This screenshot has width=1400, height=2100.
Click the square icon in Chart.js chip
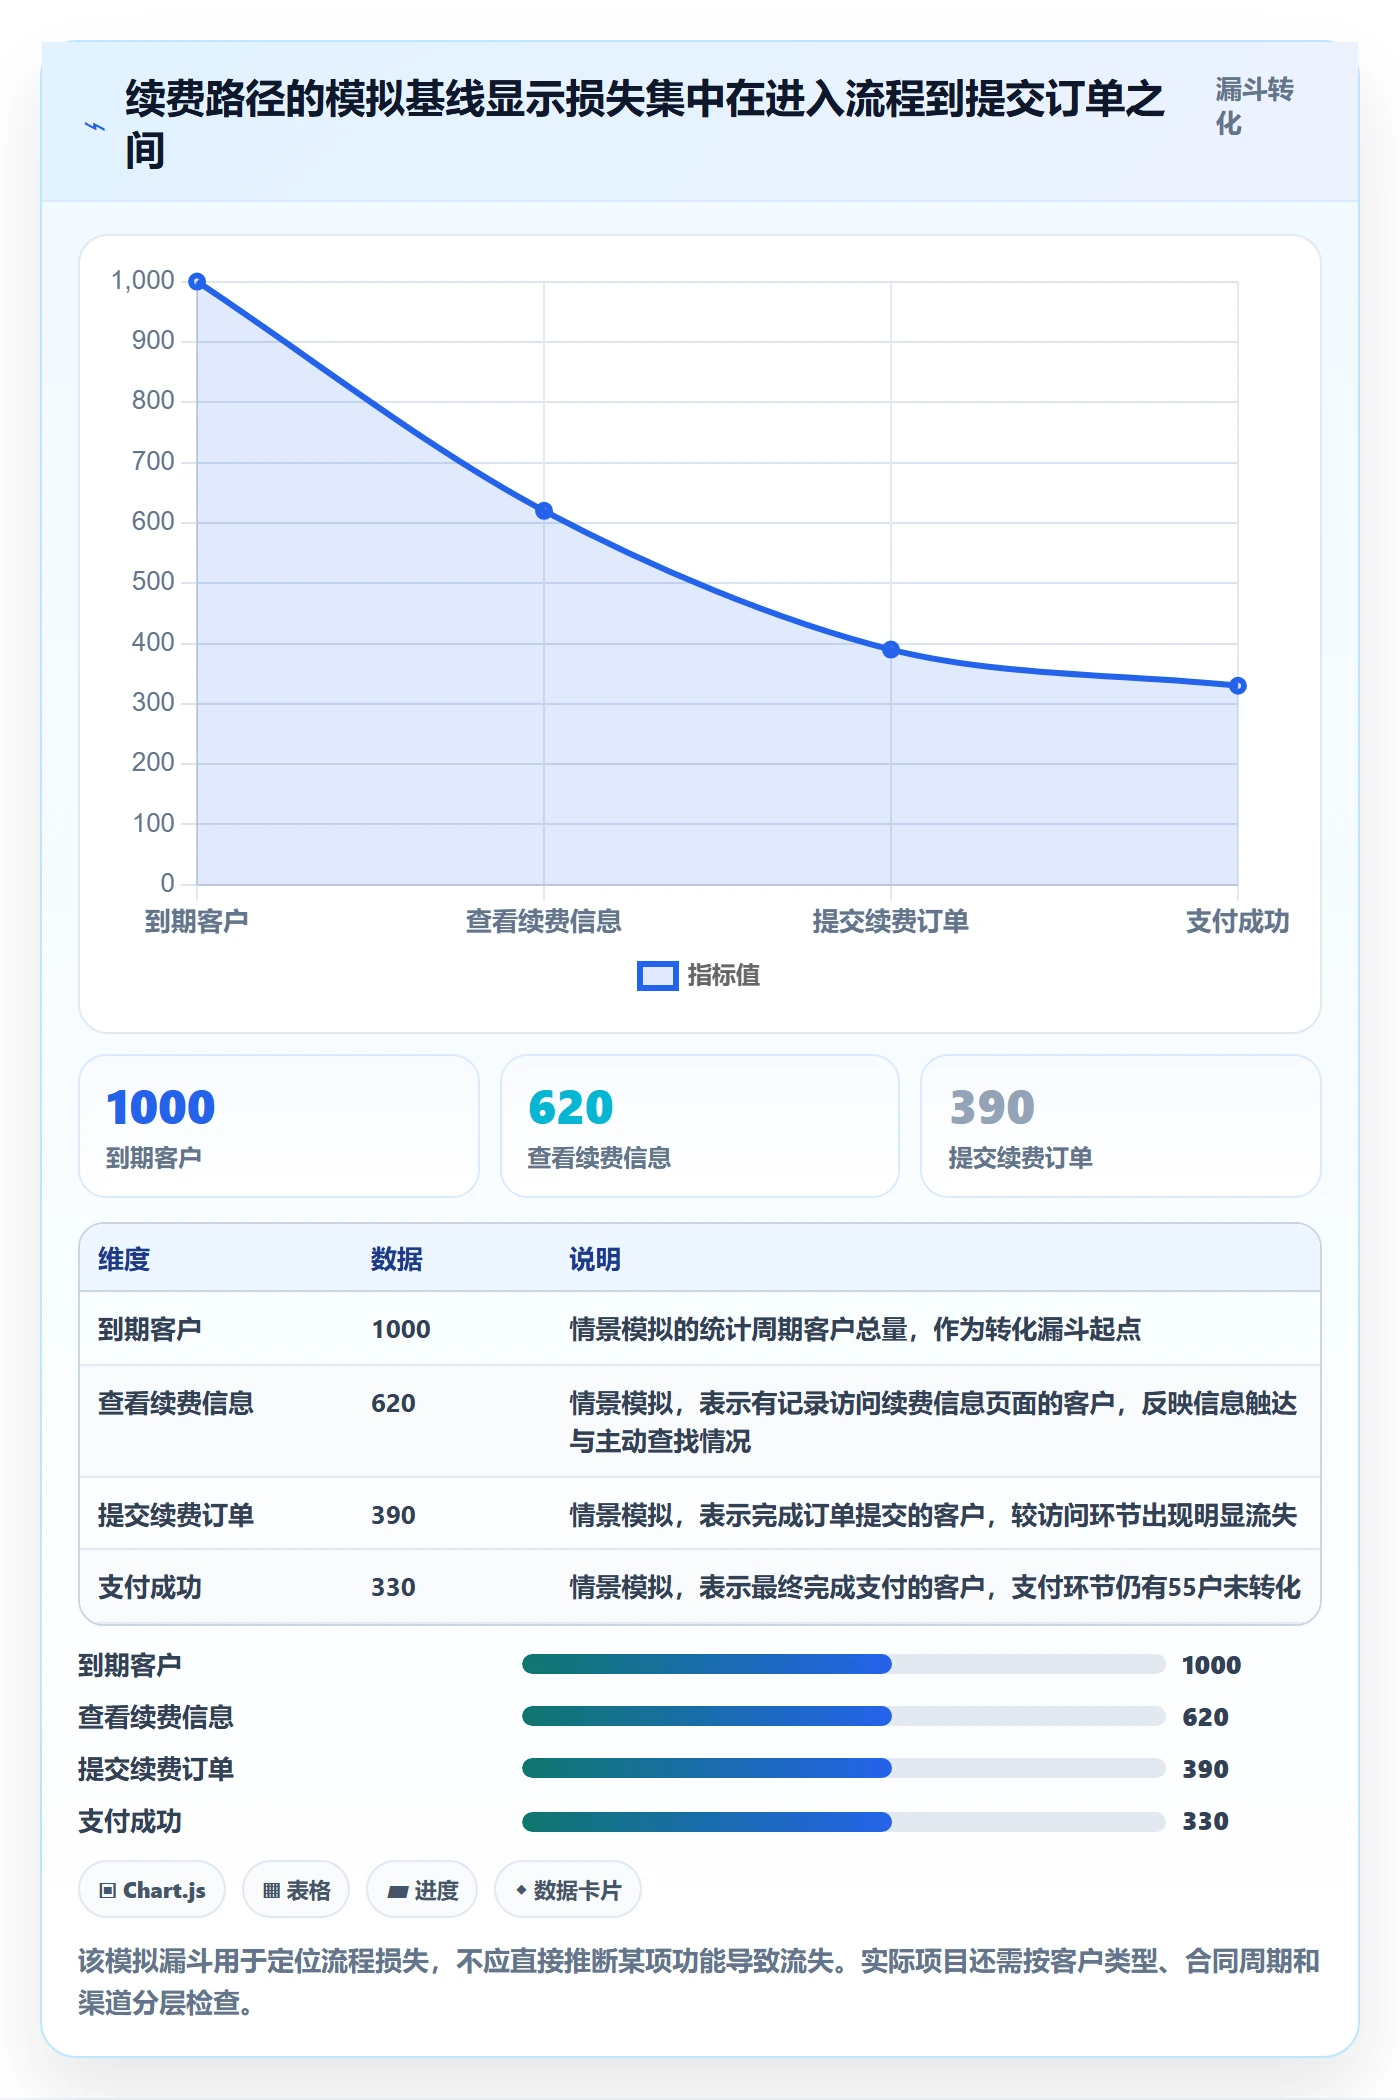108,1890
